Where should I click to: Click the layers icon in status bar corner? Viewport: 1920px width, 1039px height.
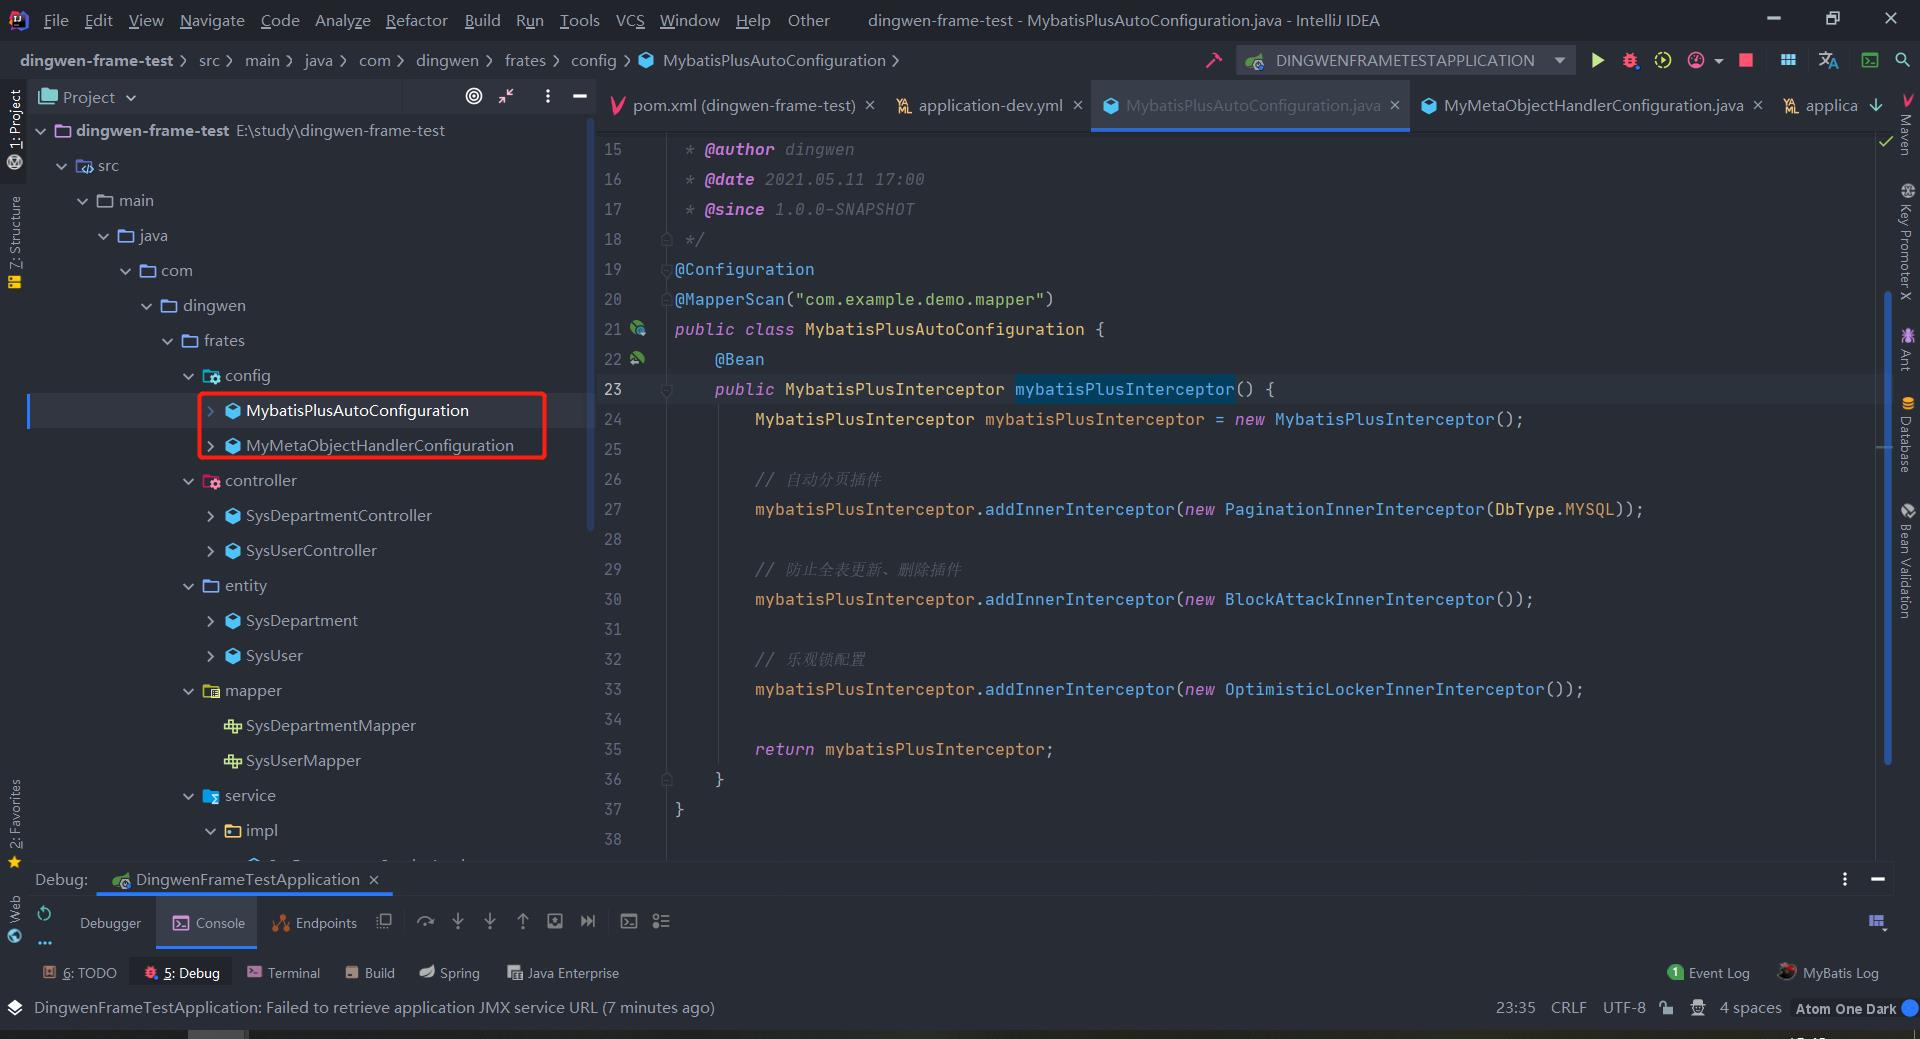(x=14, y=1008)
